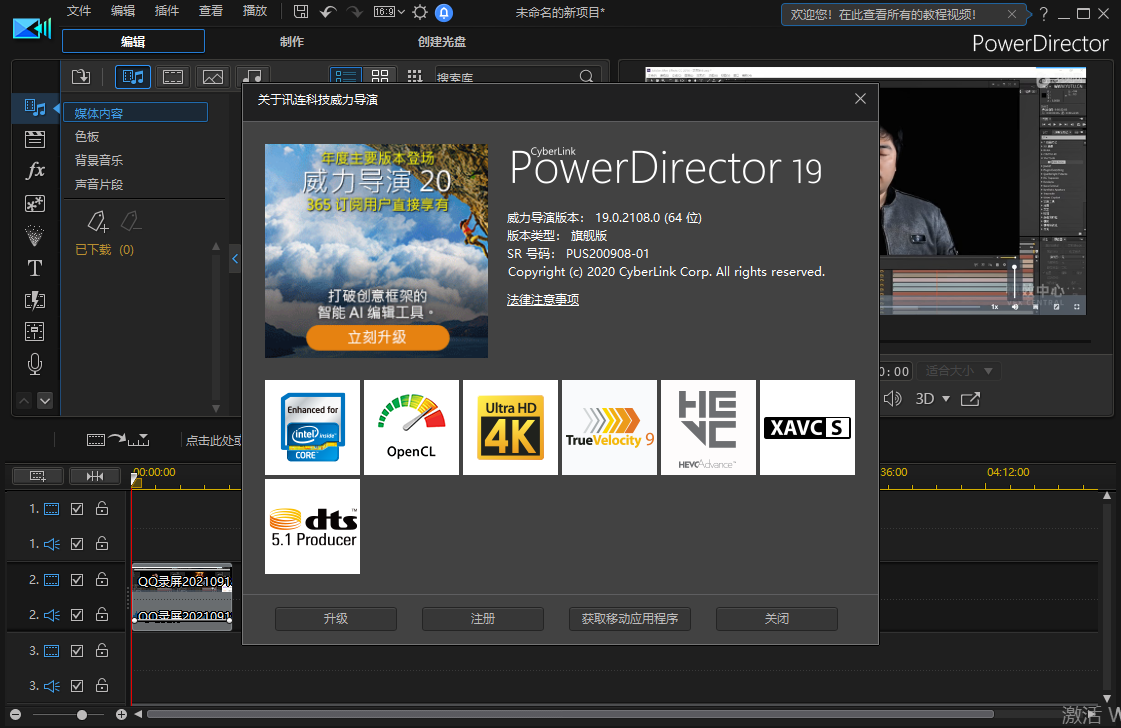
Task: Open the preview fit size dropdown
Action: 959,370
